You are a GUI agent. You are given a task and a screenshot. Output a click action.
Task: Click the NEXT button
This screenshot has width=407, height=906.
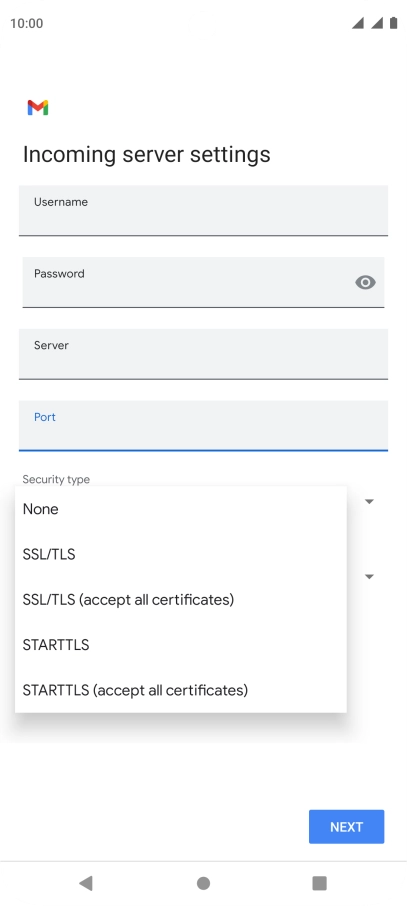(346, 827)
